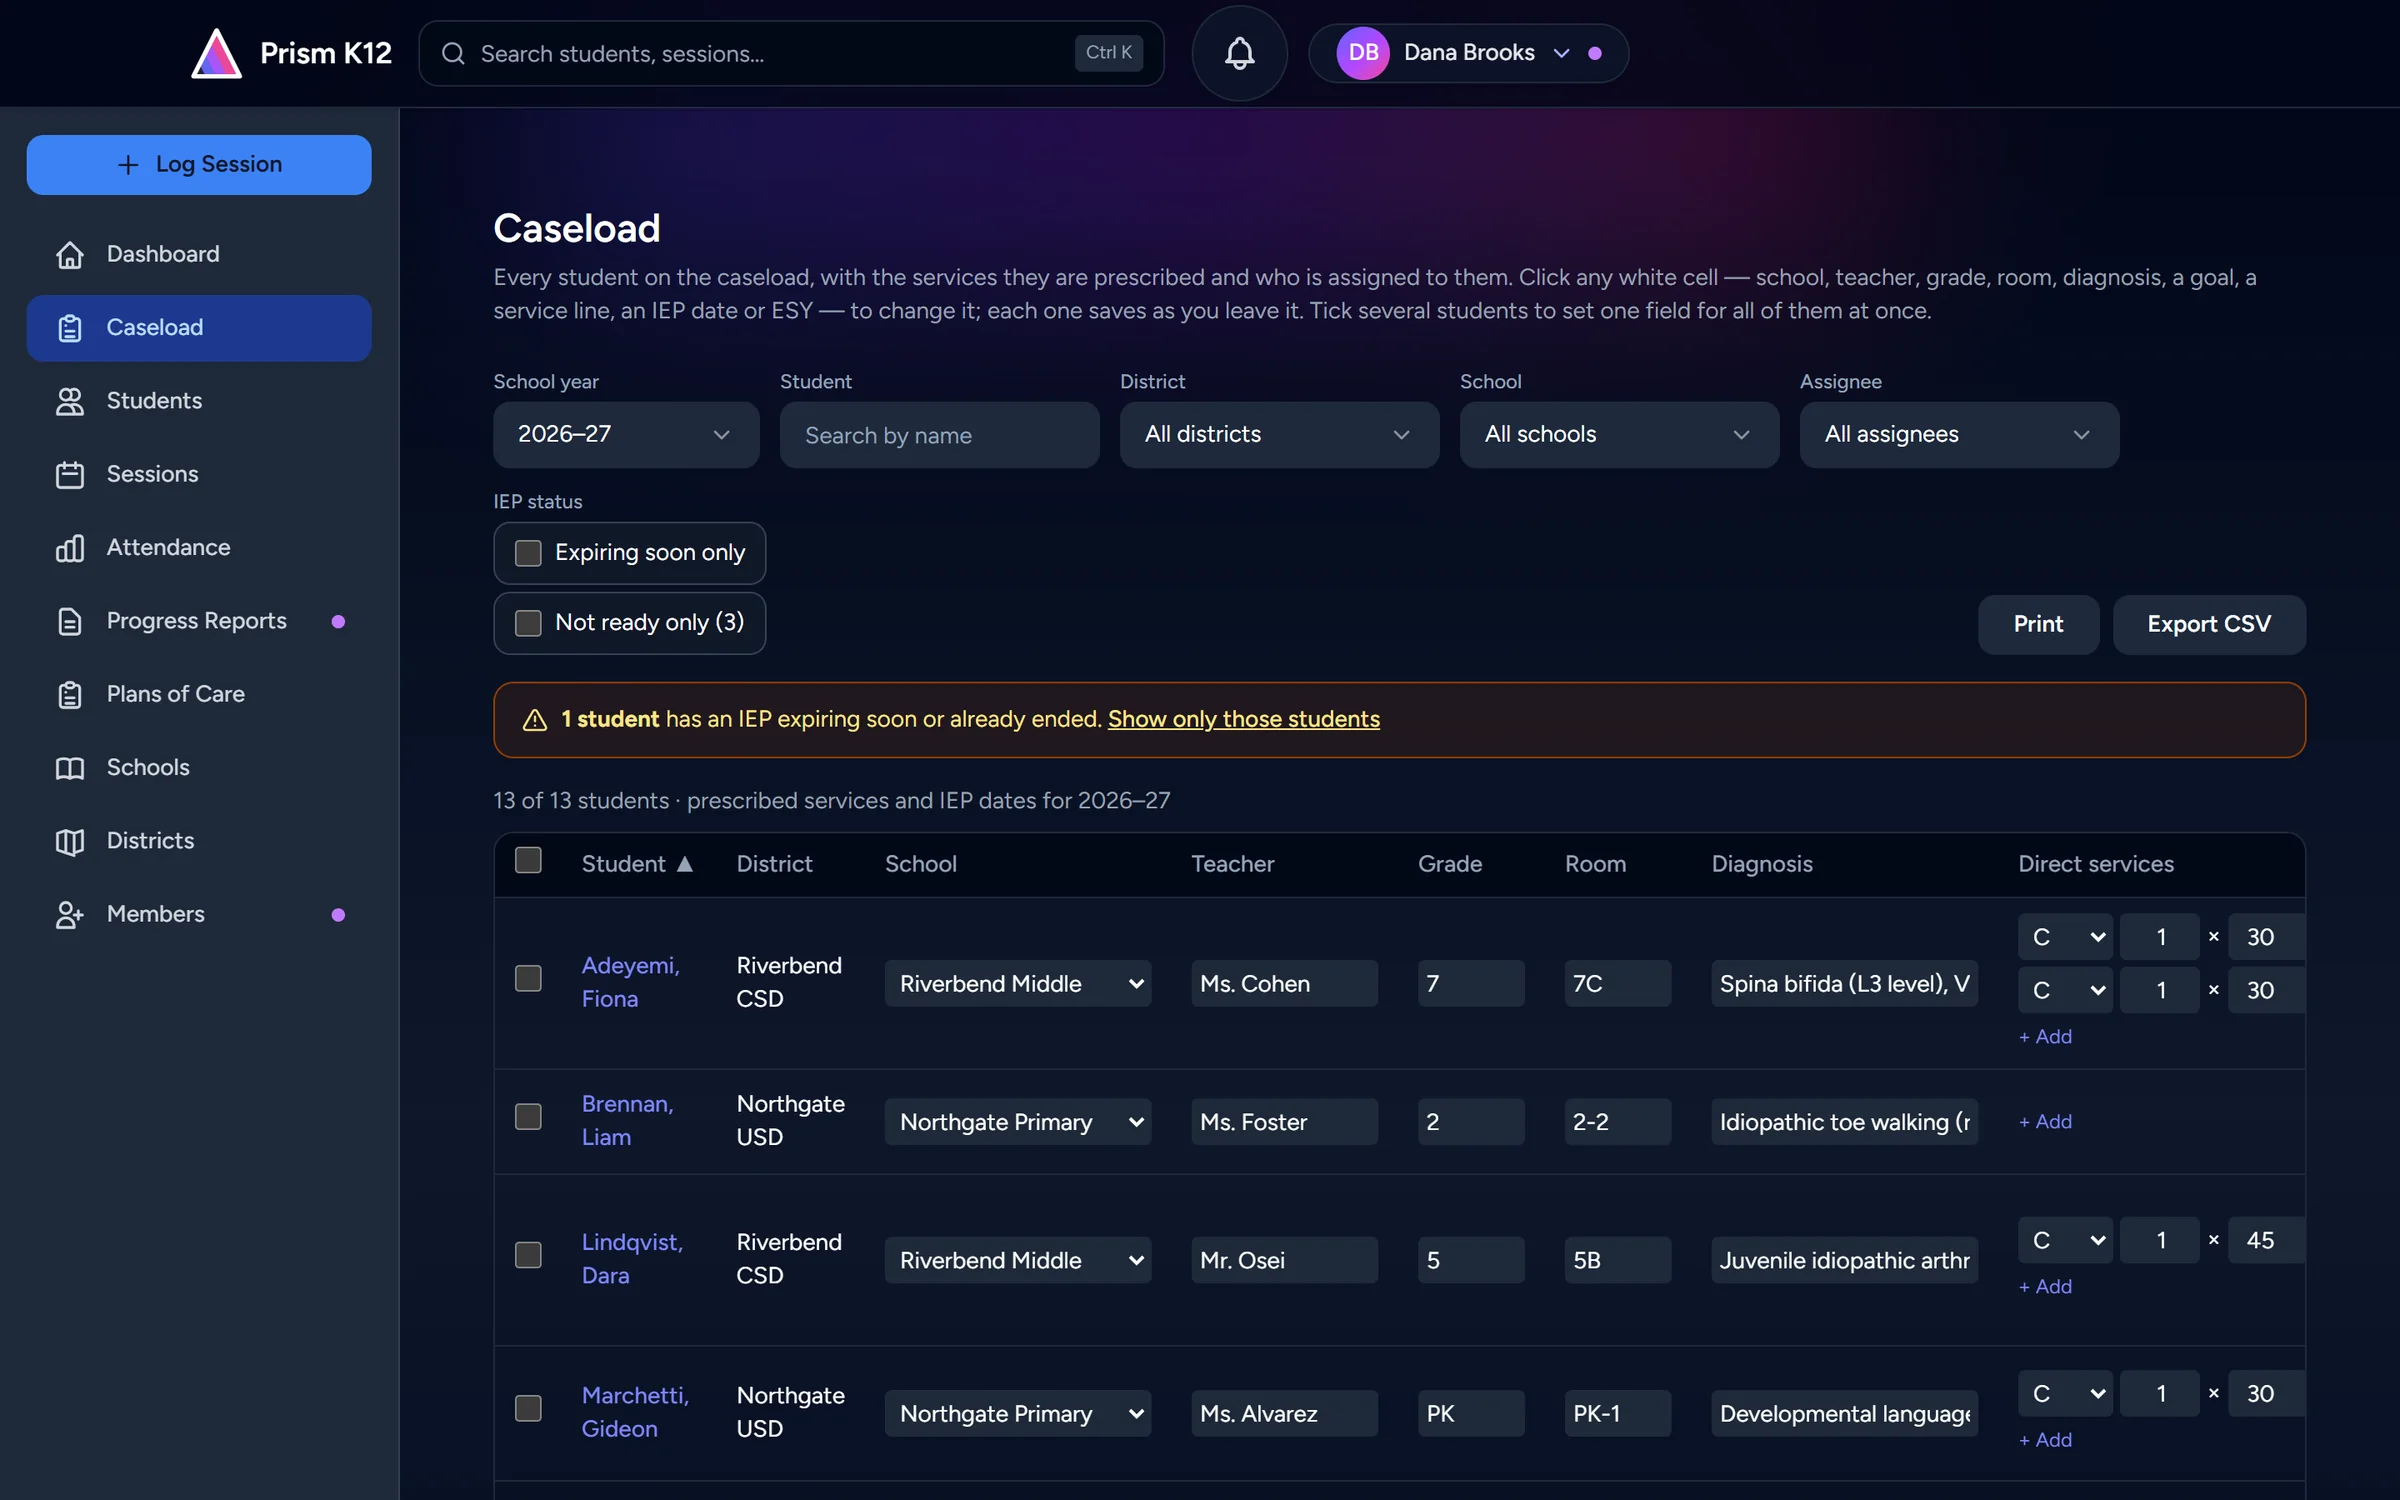
Task: Select Brennan, Liam row checkbox
Action: click(x=528, y=1116)
